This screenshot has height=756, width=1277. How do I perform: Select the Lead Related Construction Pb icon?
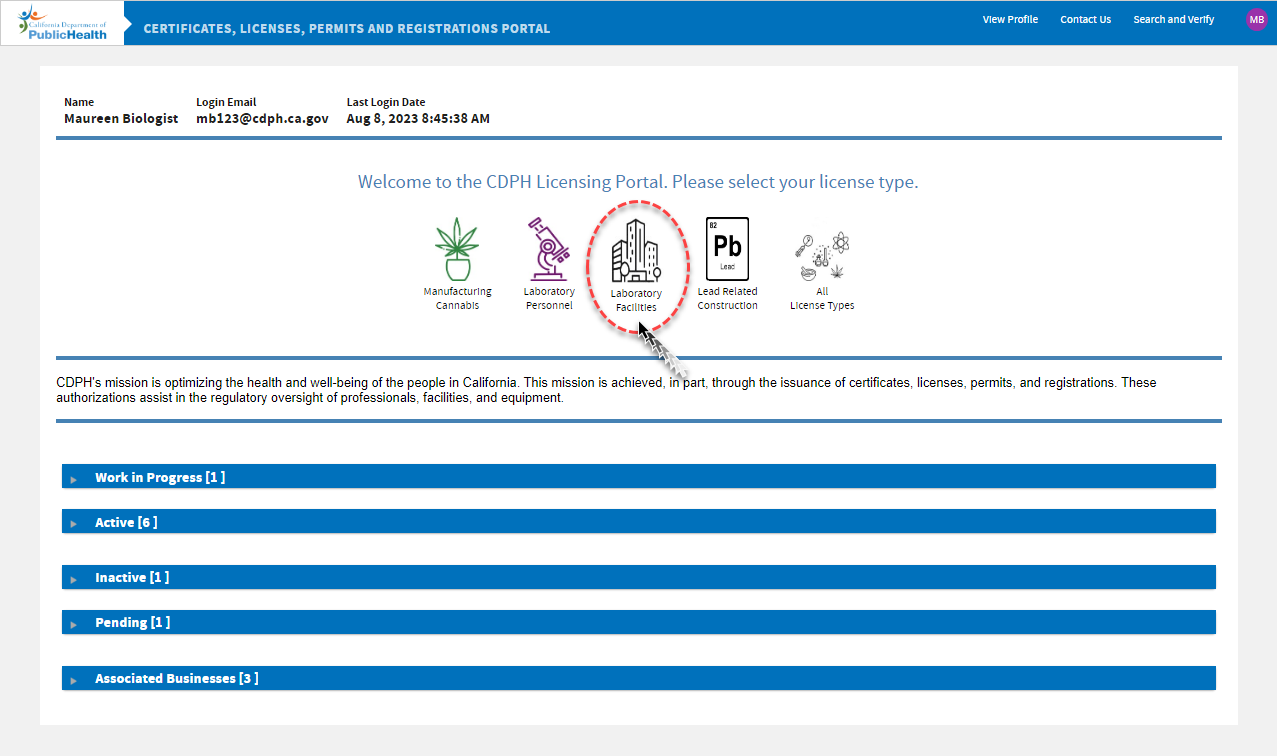727,248
